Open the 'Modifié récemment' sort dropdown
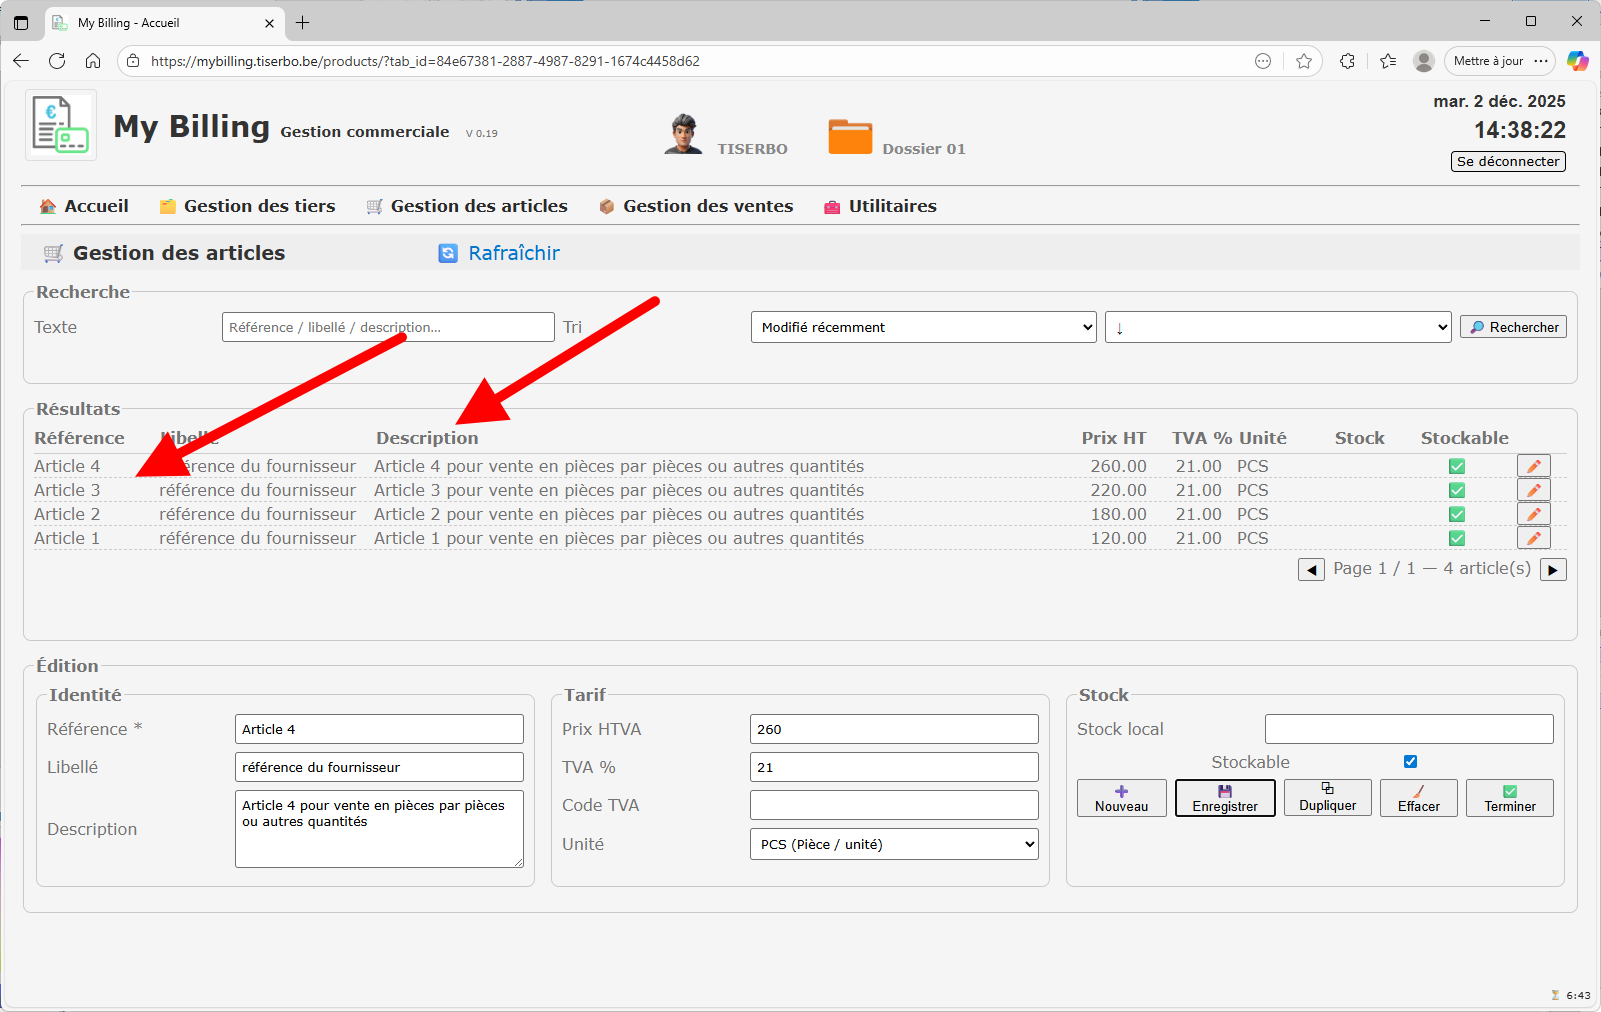The height and width of the screenshot is (1012, 1601). [x=922, y=327]
